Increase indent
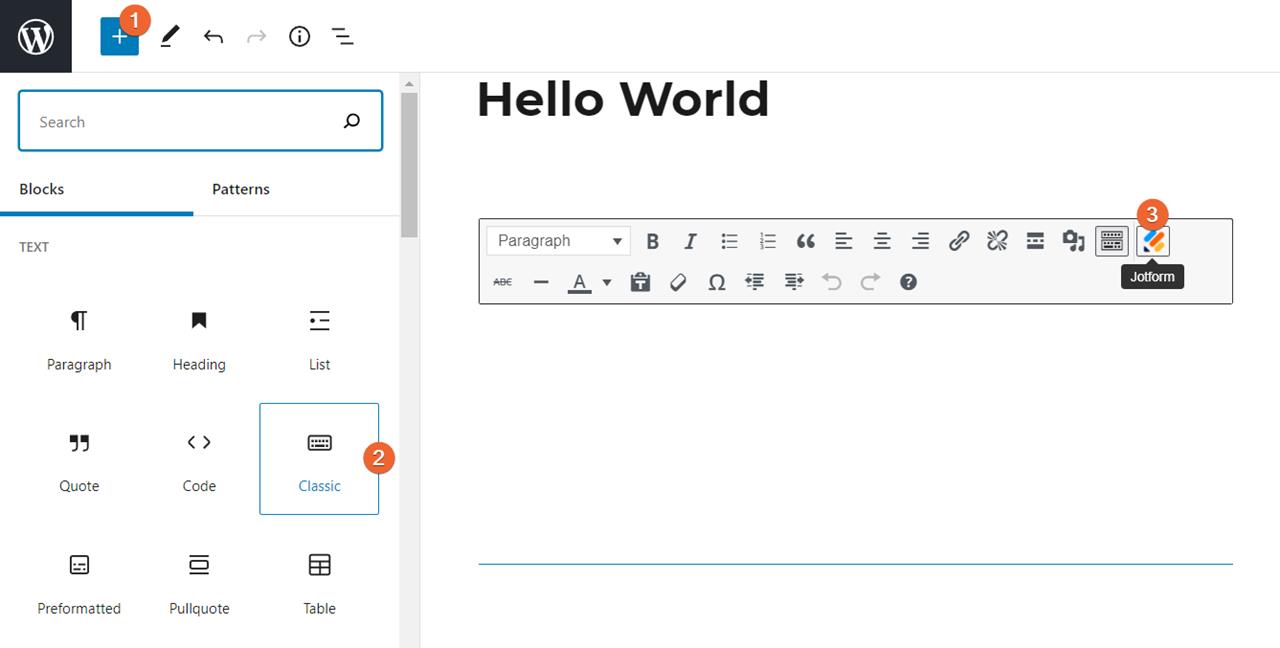 point(794,282)
